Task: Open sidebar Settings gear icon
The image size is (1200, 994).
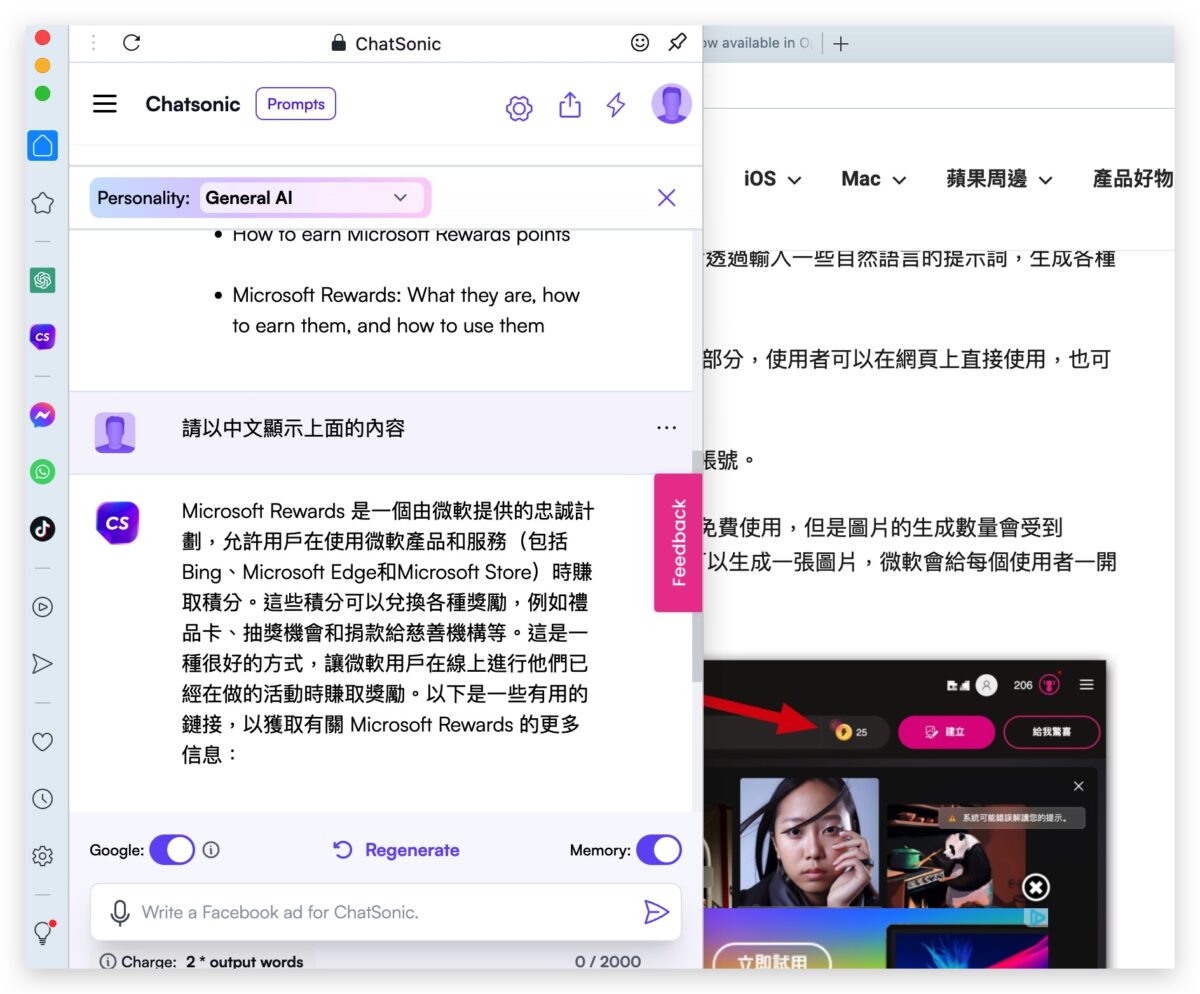Action: pyautogui.click(x=42, y=856)
